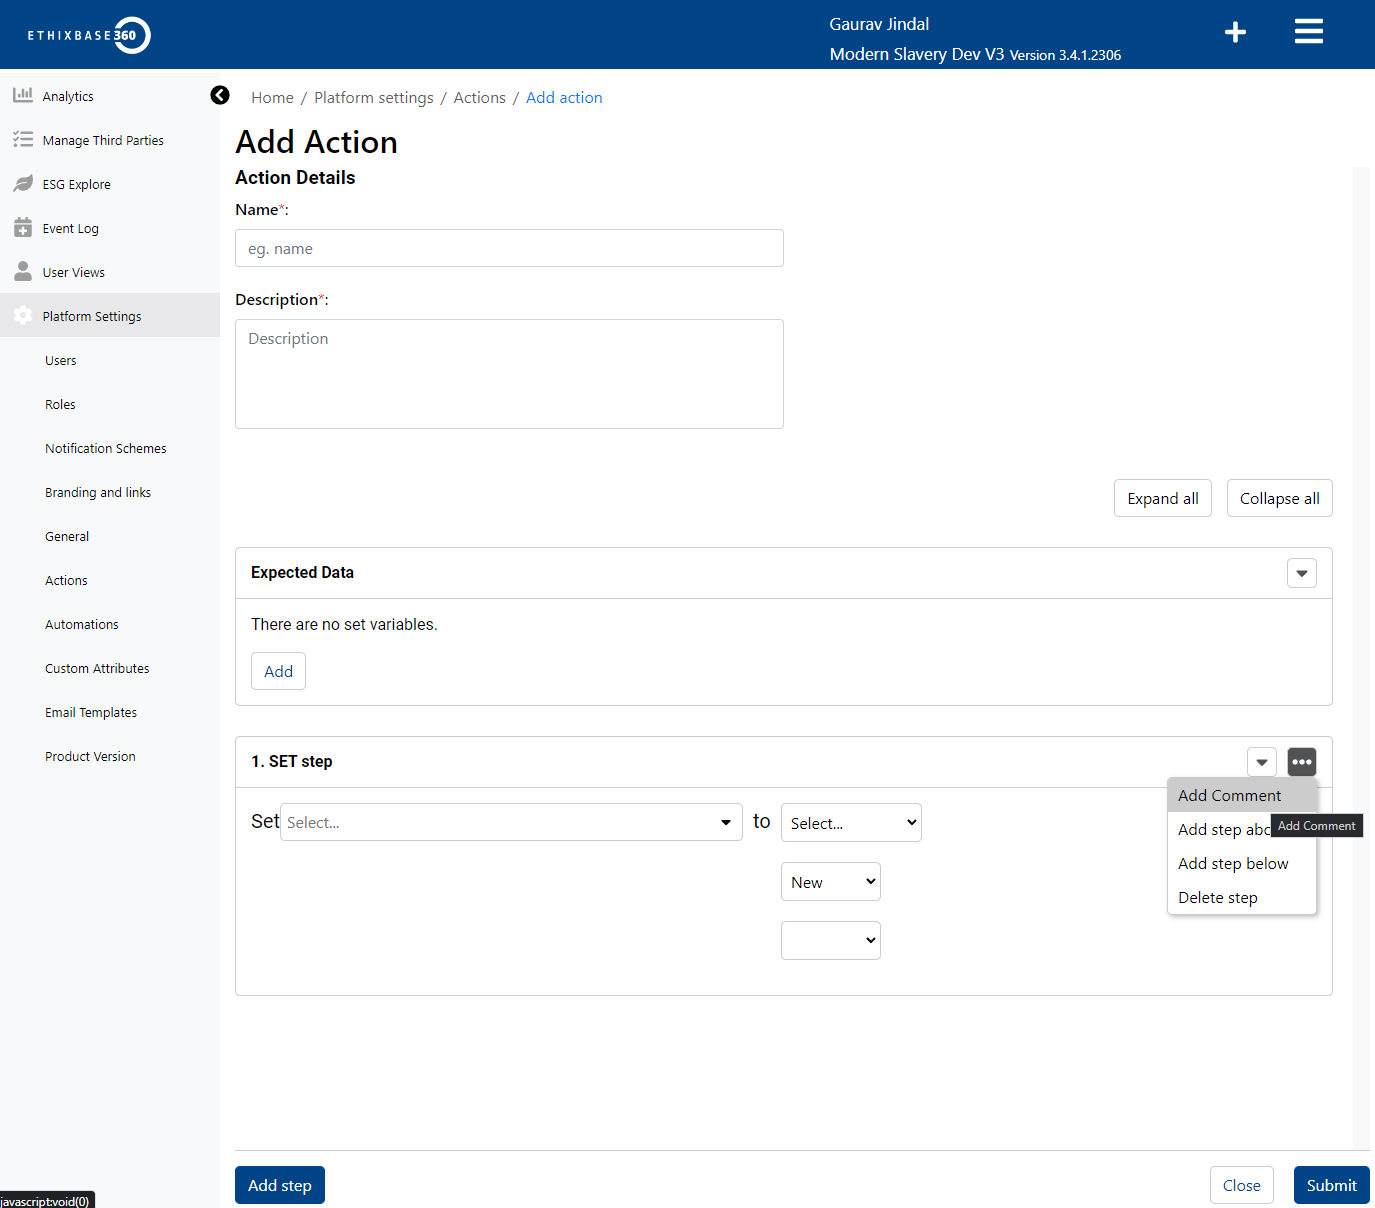Choose Add step below from the menu
1375x1208 pixels.
pyautogui.click(x=1233, y=863)
